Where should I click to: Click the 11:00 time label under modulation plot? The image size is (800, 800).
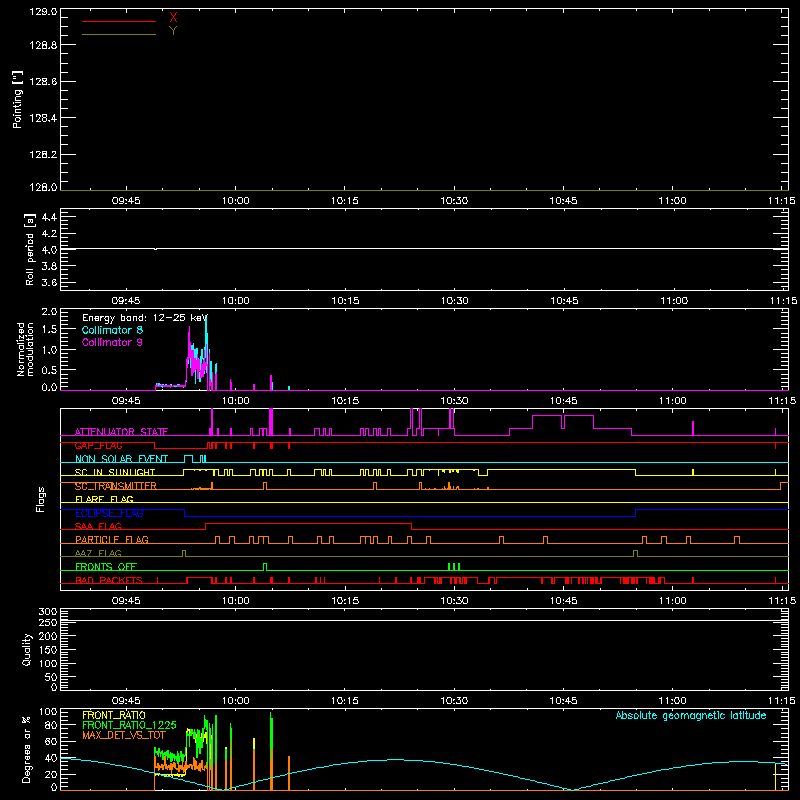[x=672, y=401]
